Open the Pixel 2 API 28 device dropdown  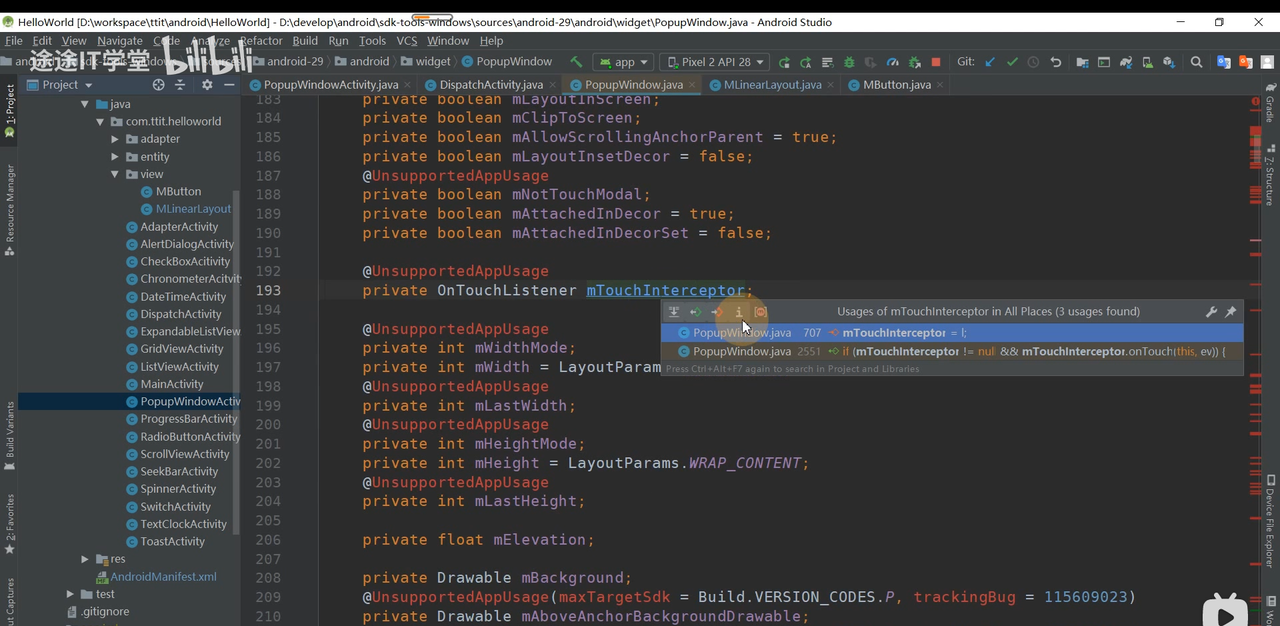click(x=715, y=62)
